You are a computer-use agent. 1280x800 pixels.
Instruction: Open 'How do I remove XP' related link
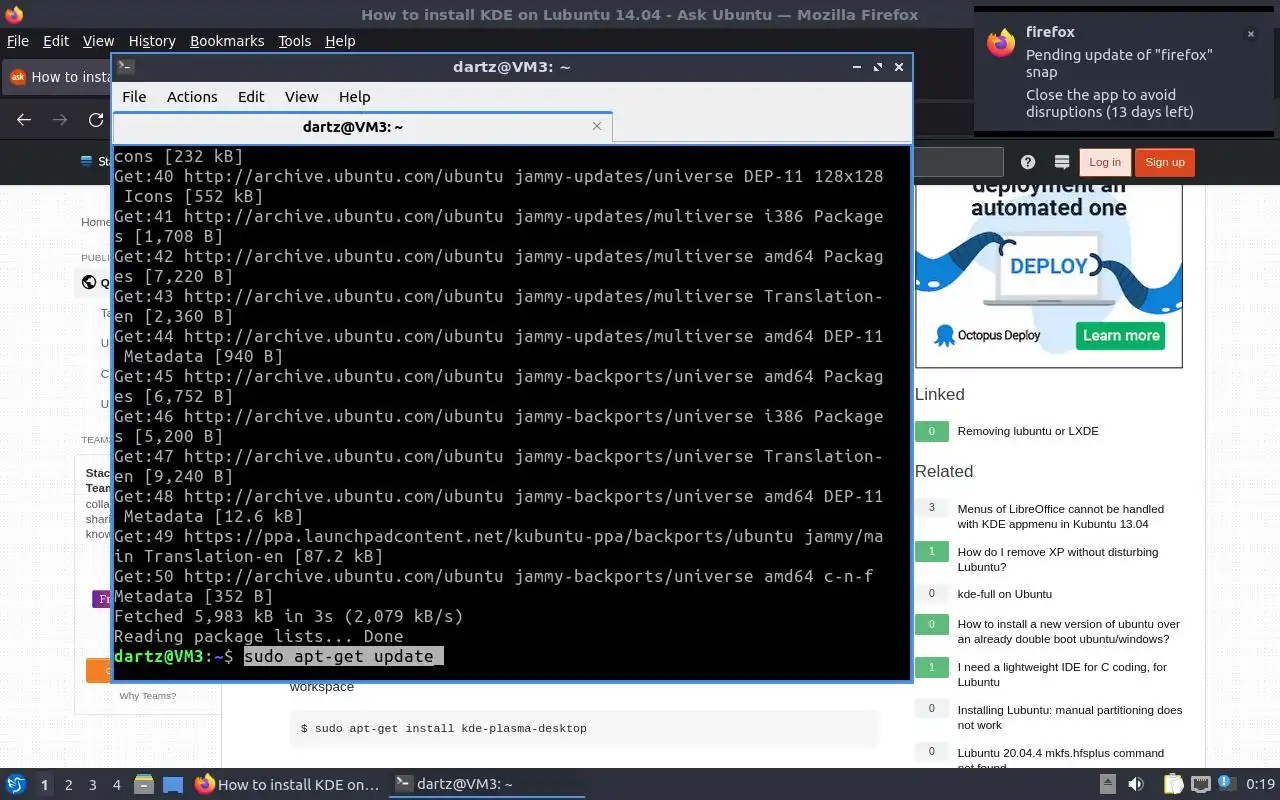1057,559
